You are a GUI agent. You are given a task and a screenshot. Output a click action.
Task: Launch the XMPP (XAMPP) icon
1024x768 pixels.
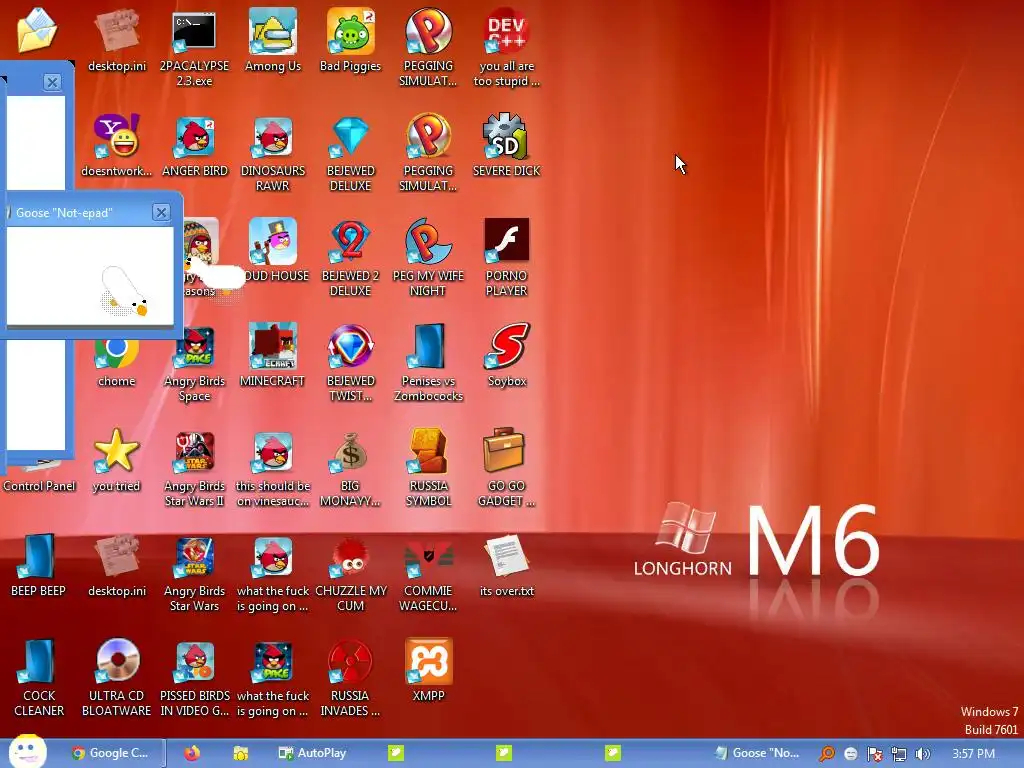pos(428,662)
